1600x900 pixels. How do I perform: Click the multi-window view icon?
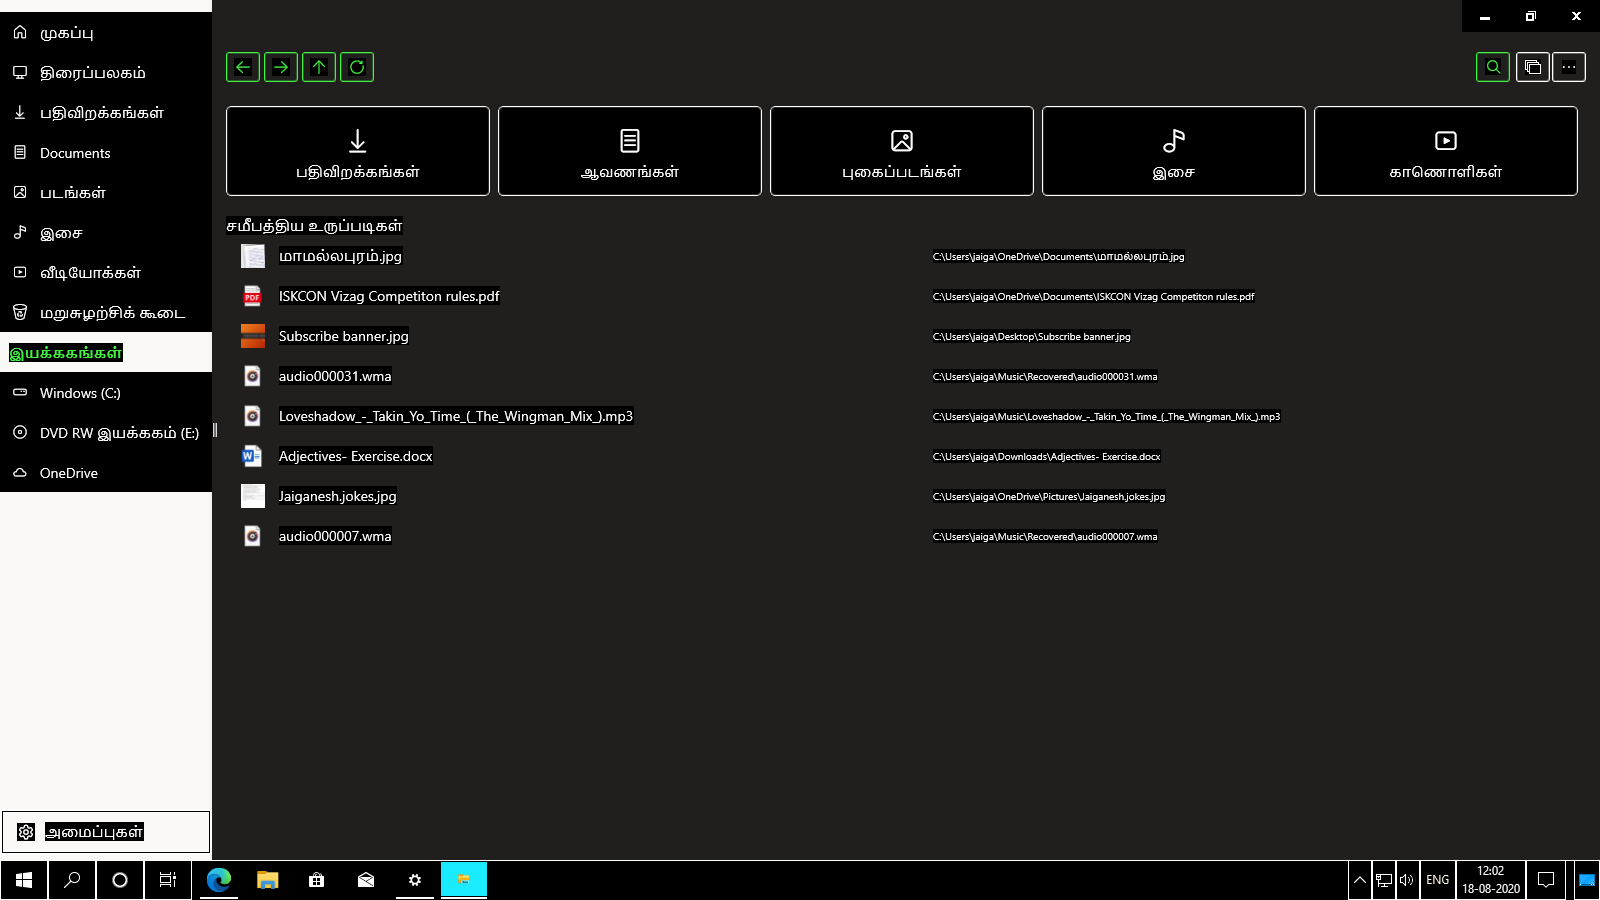tap(1533, 67)
